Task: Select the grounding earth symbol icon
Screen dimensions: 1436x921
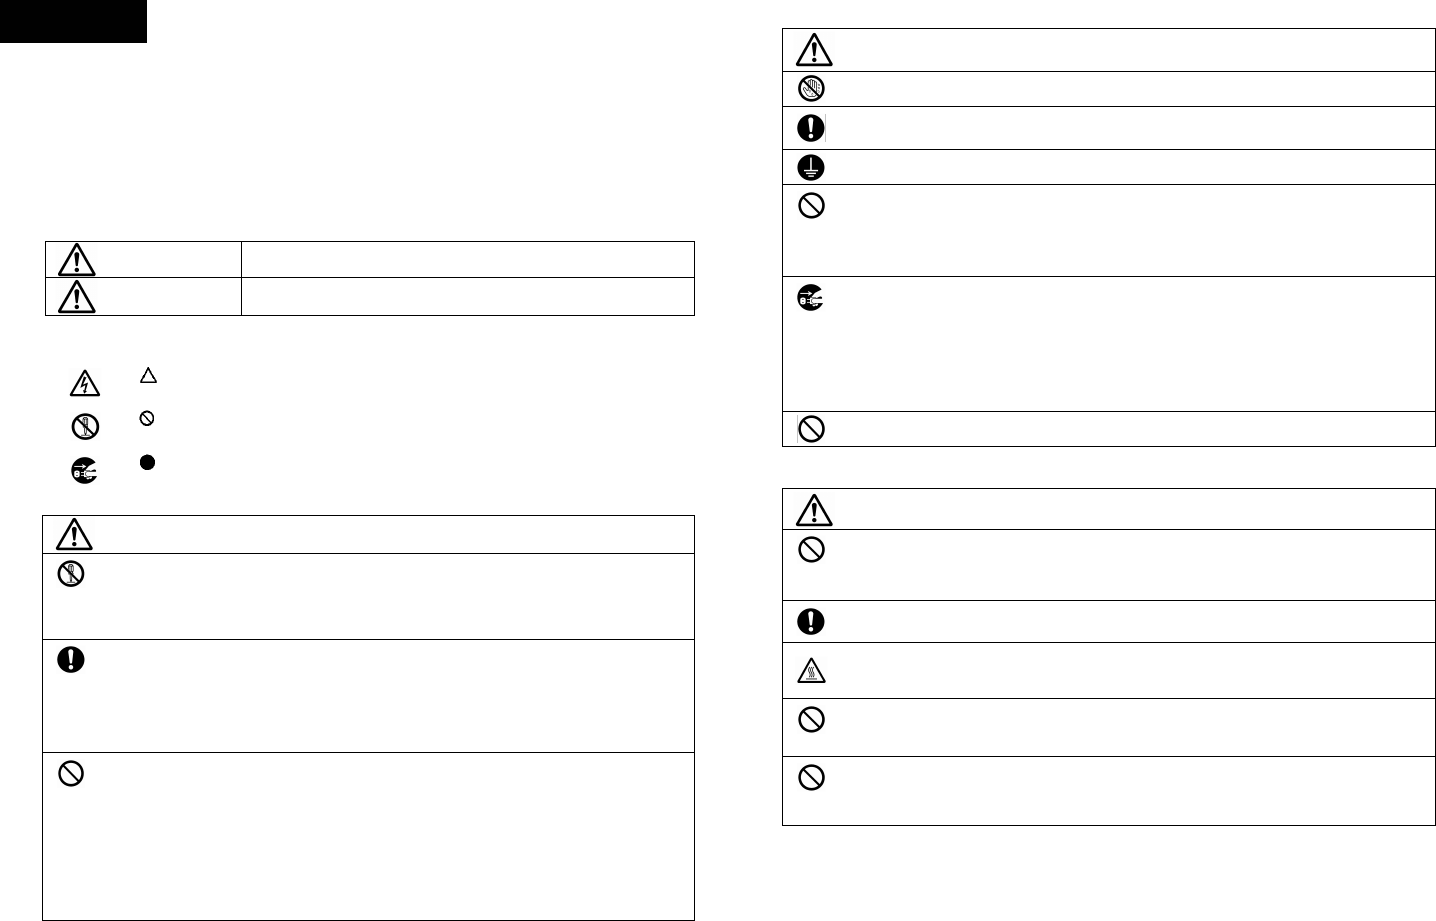Action: (x=812, y=167)
